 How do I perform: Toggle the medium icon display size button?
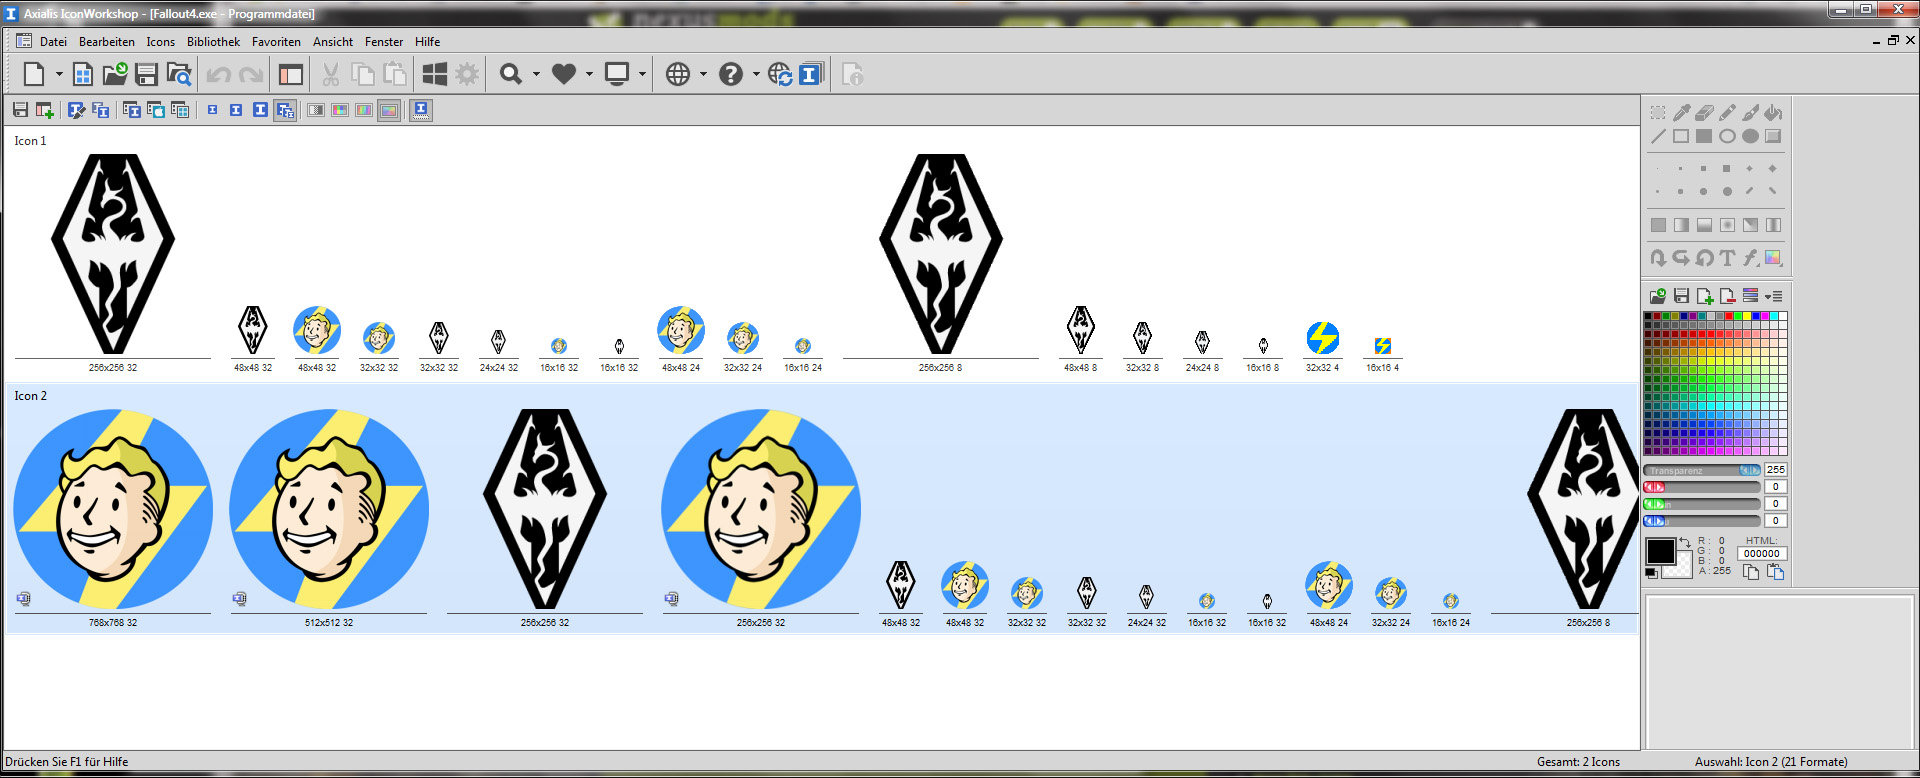point(236,110)
